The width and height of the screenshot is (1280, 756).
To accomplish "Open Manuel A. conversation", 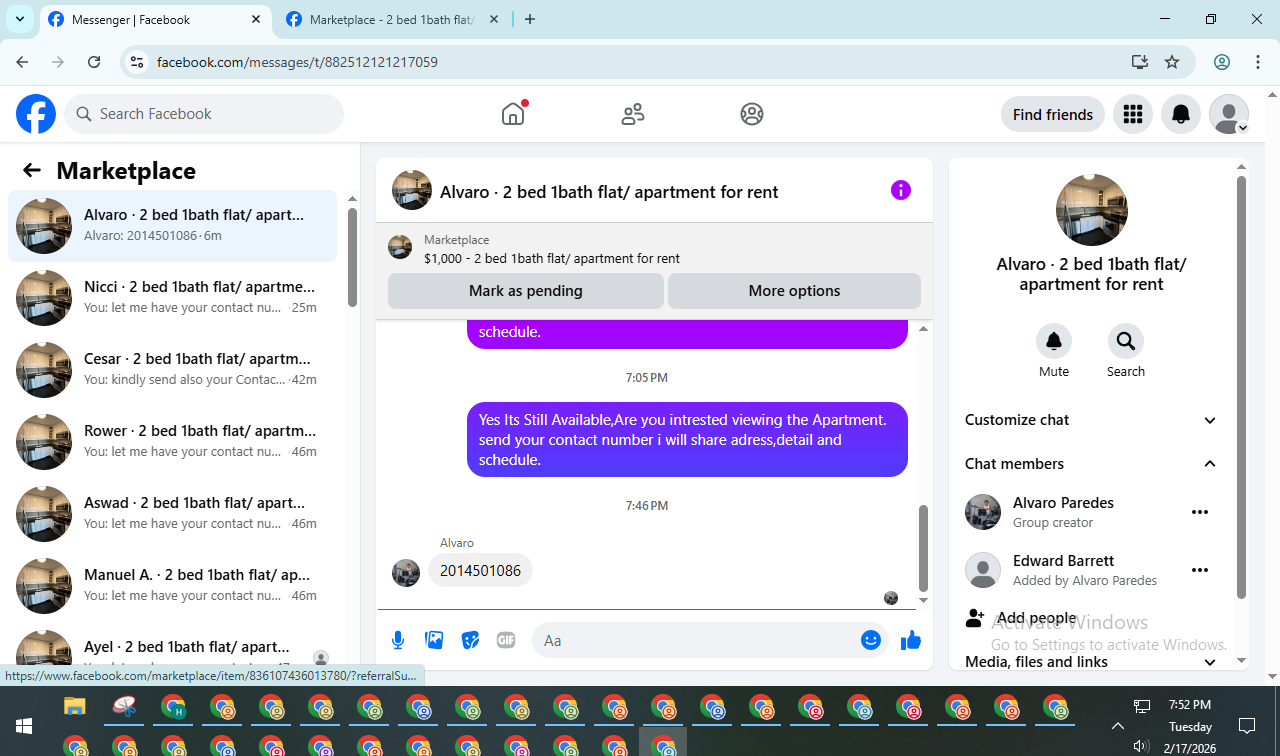I will 173,586.
